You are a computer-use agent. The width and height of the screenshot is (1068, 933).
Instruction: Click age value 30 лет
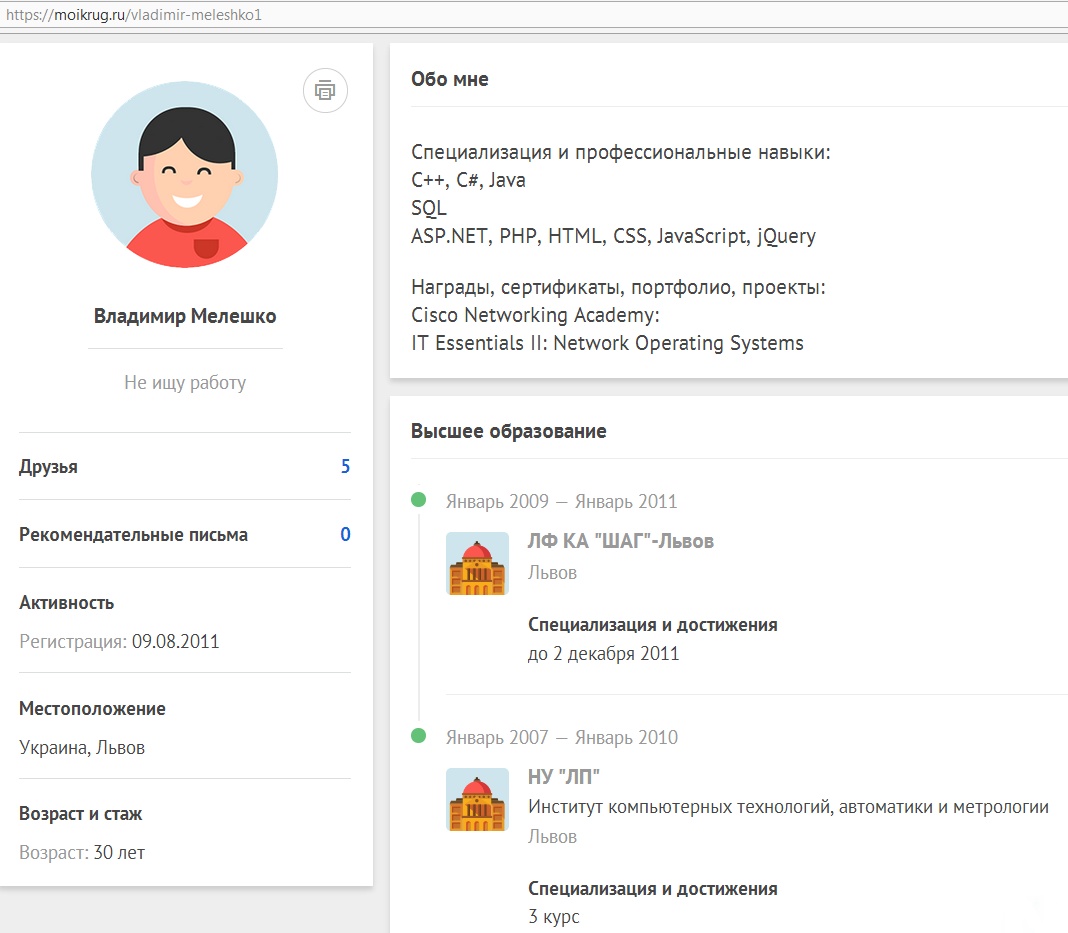[x=119, y=853]
